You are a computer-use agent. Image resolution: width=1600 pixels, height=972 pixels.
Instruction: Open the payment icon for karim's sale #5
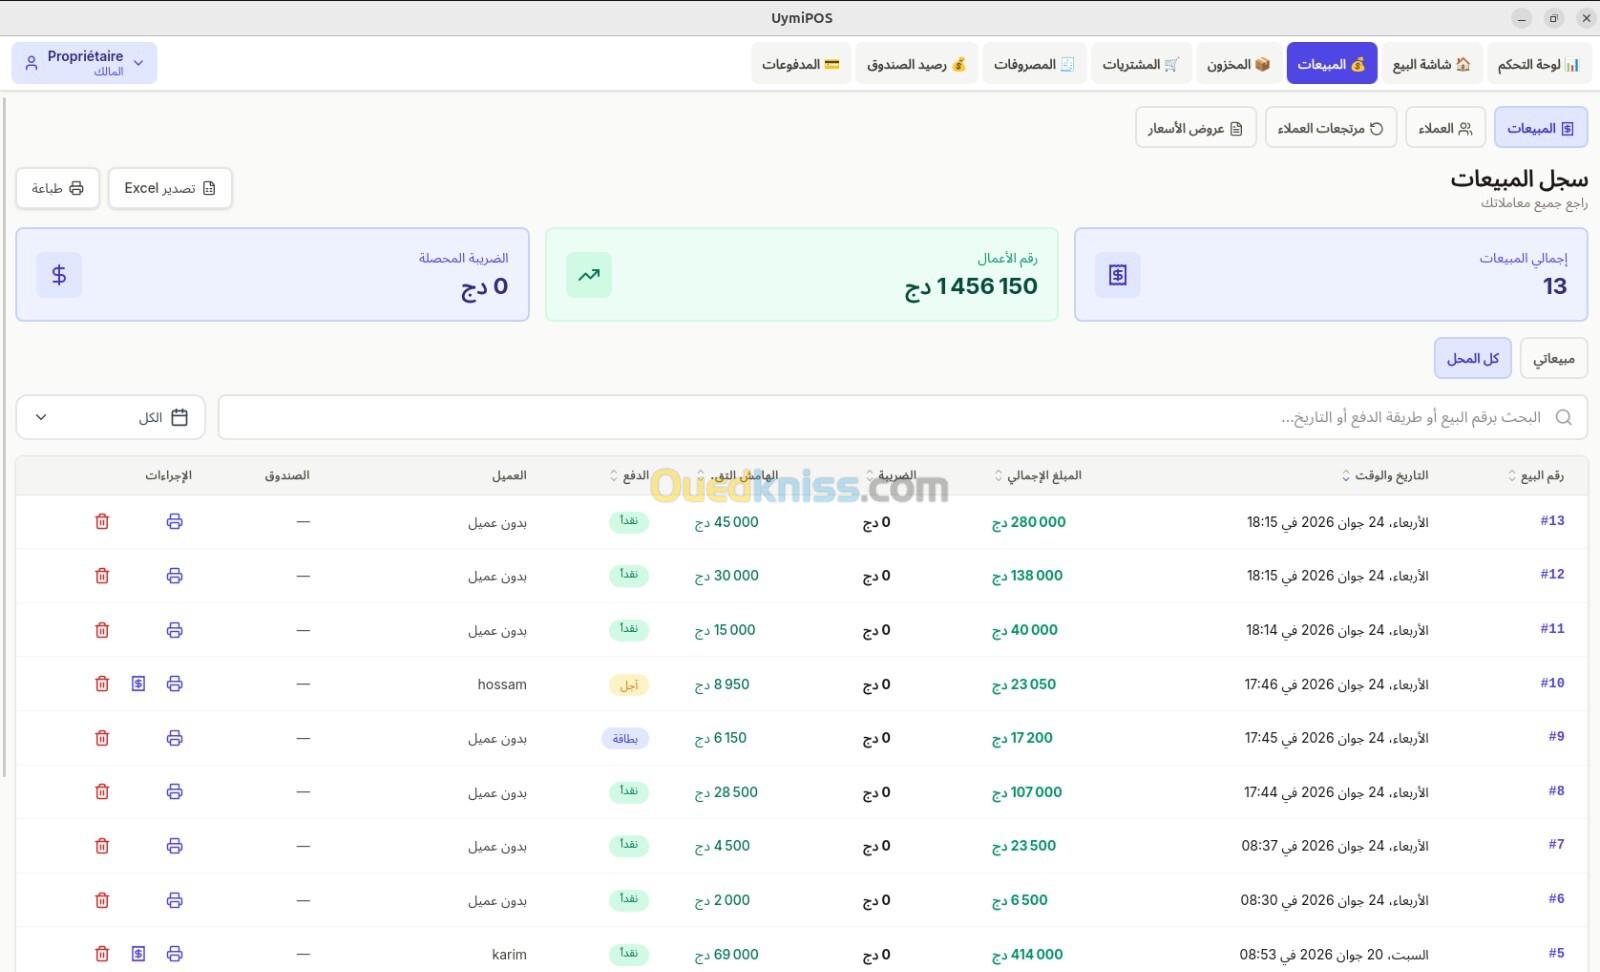click(138, 954)
